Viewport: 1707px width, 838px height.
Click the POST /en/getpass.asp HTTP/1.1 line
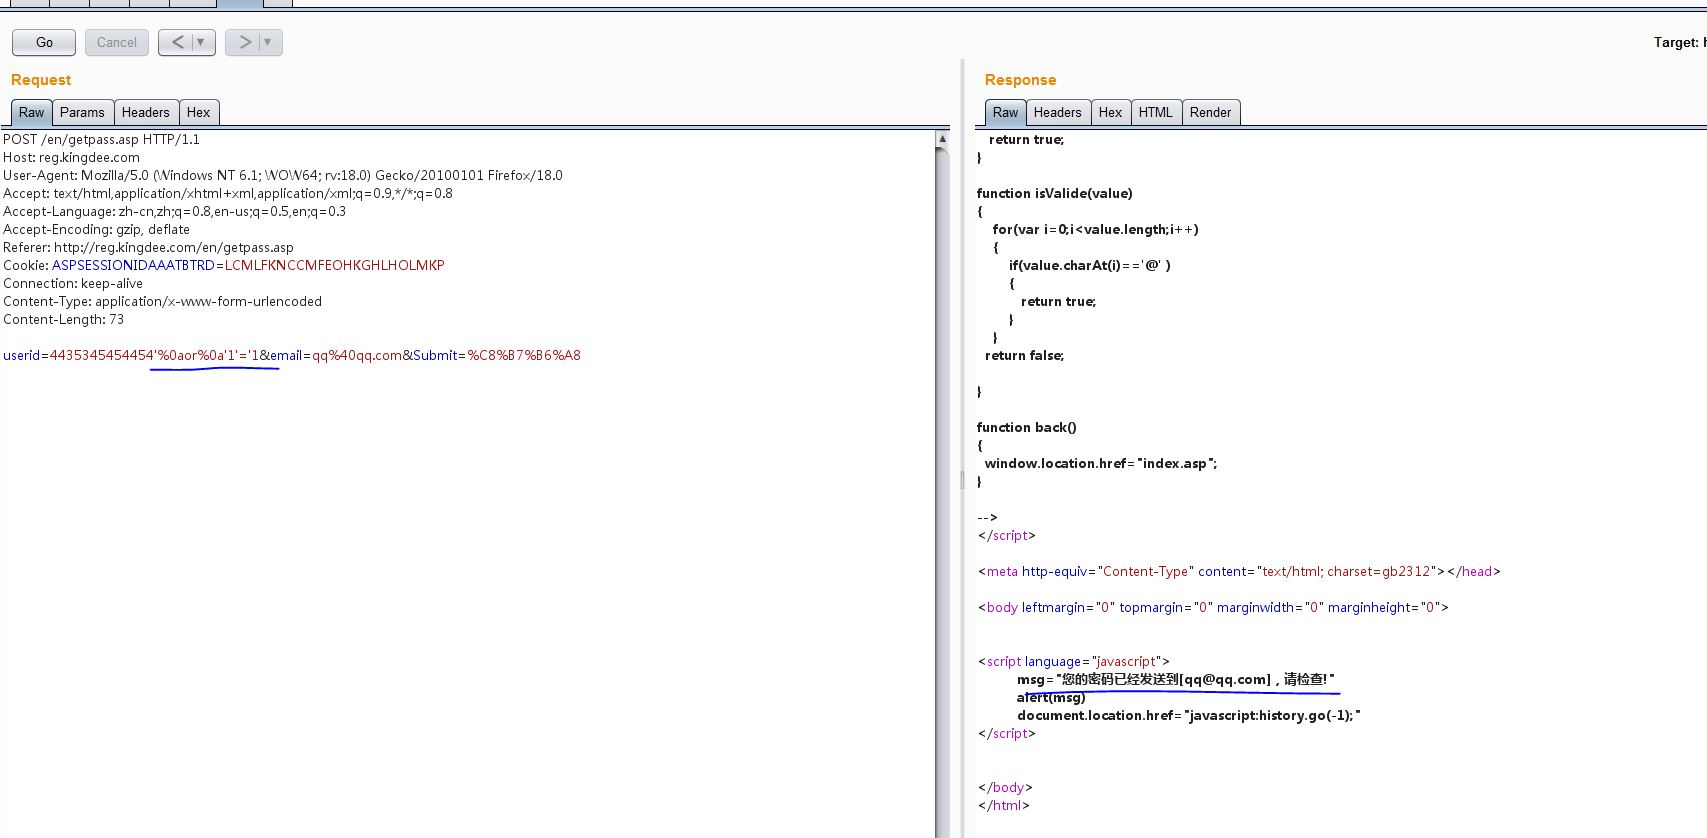point(101,140)
